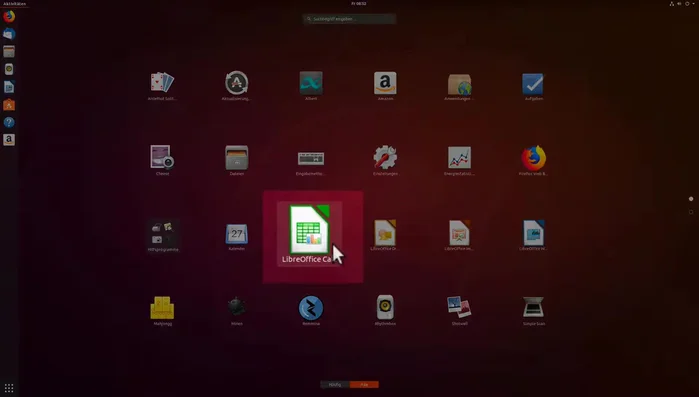The width and height of the screenshot is (699, 397).
Task: Launch LibreOffice Writer from grid
Action: pos(533,235)
